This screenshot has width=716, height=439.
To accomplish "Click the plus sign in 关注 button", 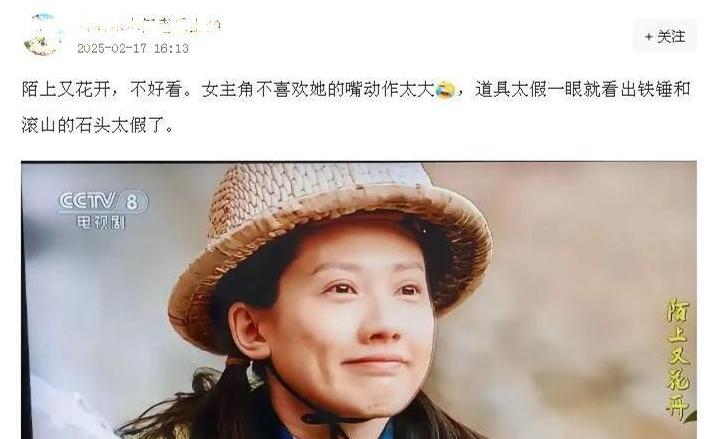I will tap(648, 37).
